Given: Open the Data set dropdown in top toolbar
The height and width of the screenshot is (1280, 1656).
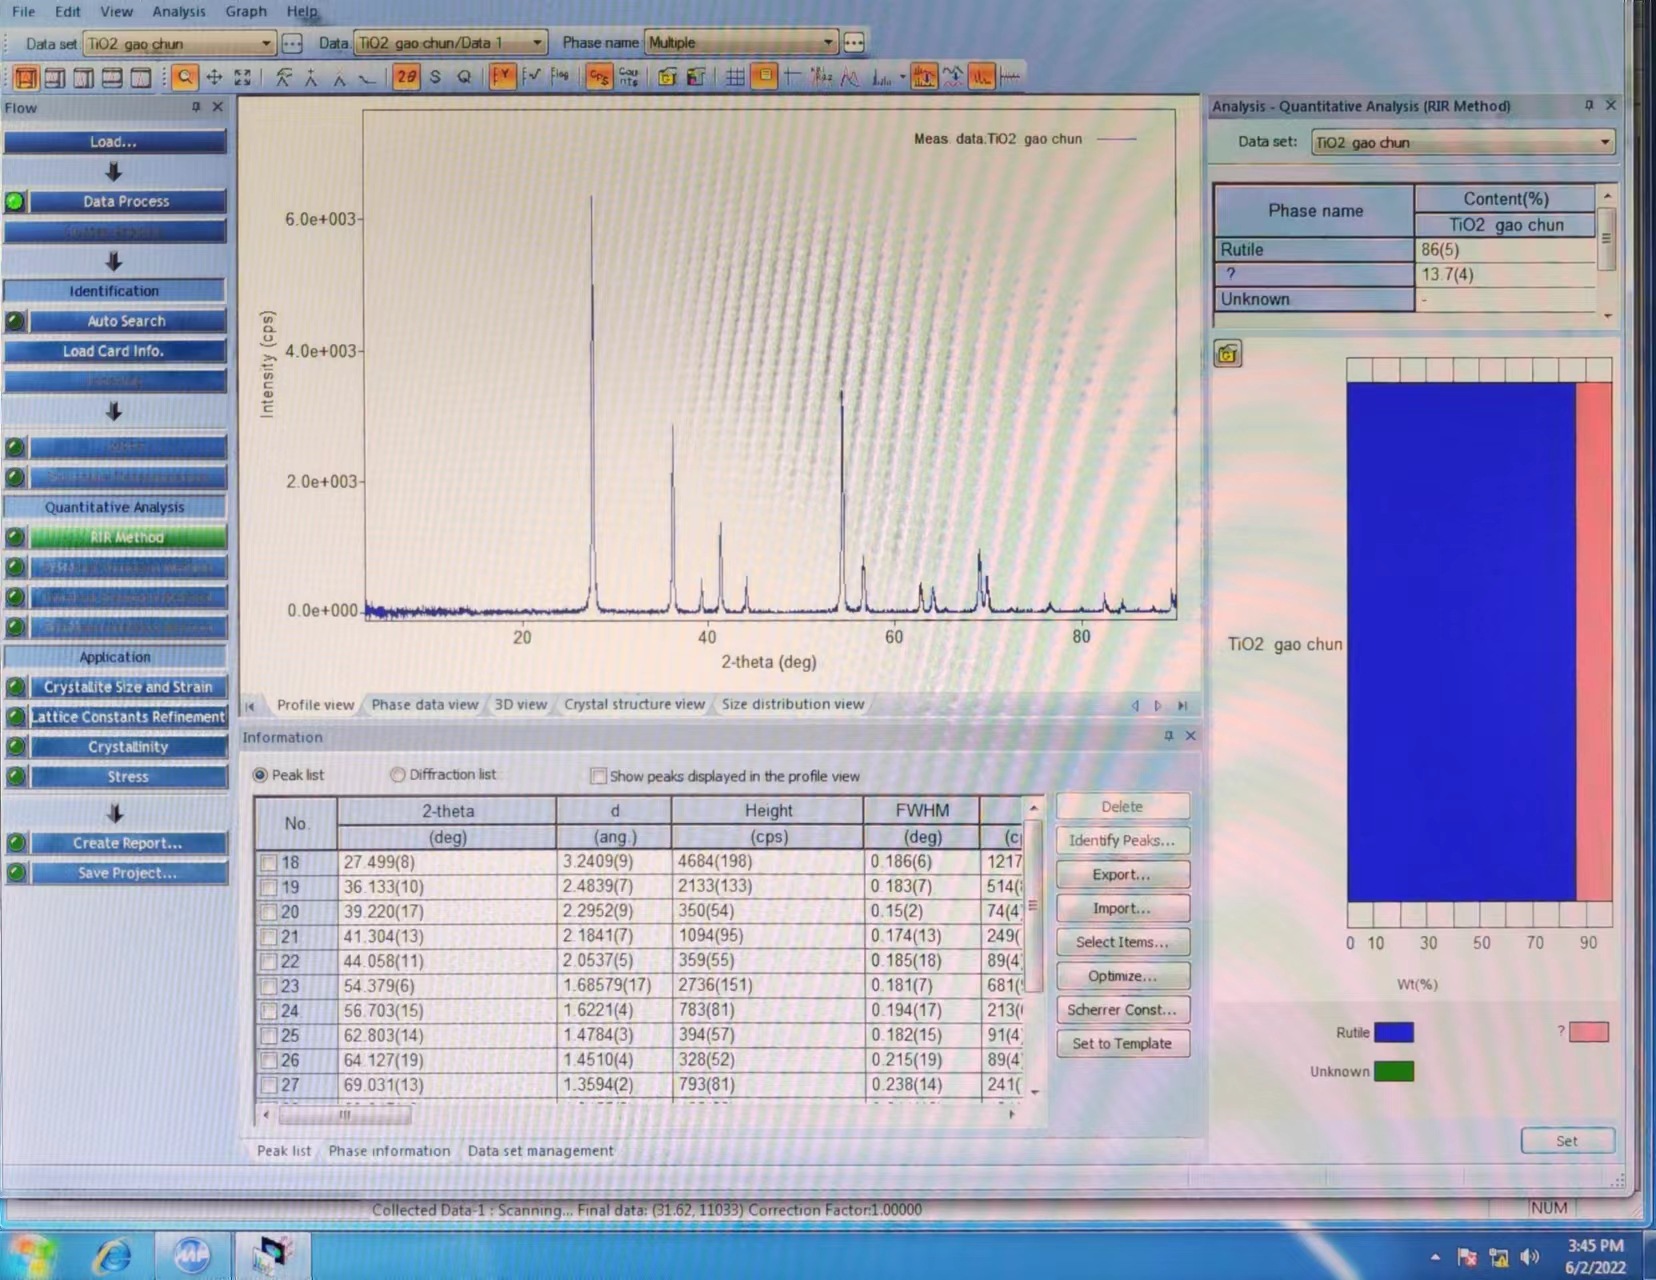Looking at the screenshot, I should [266, 43].
